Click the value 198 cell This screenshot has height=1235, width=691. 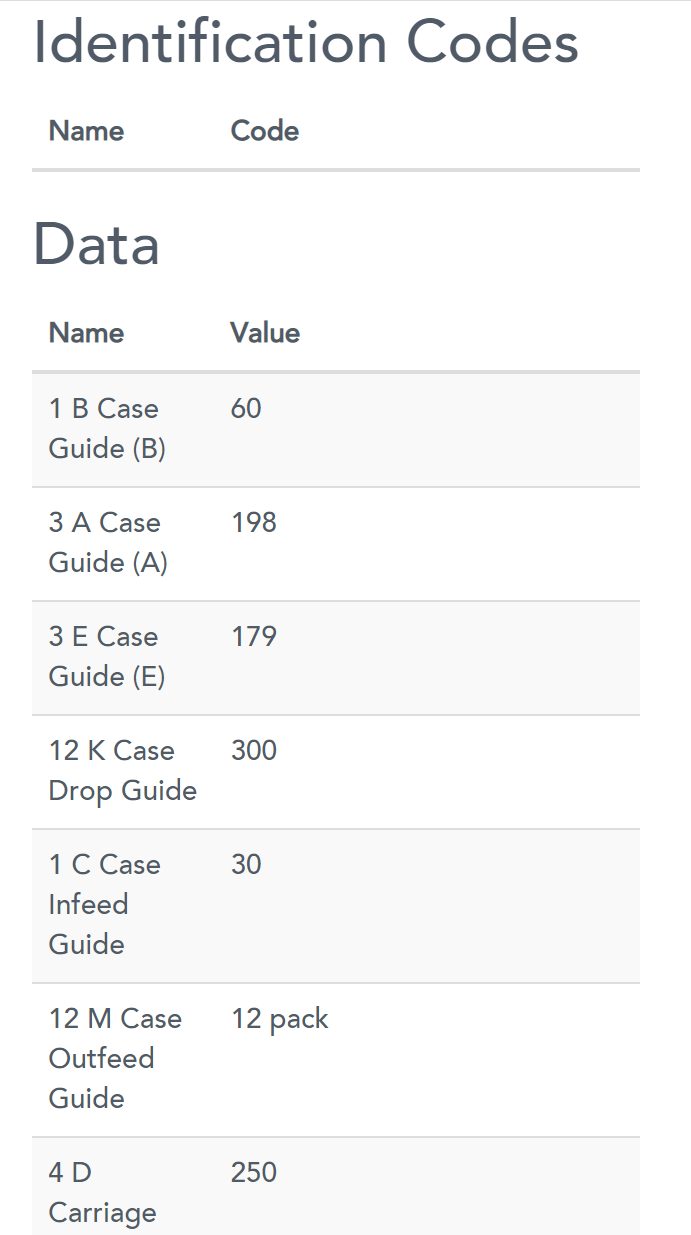pyautogui.click(x=254, y=523)
